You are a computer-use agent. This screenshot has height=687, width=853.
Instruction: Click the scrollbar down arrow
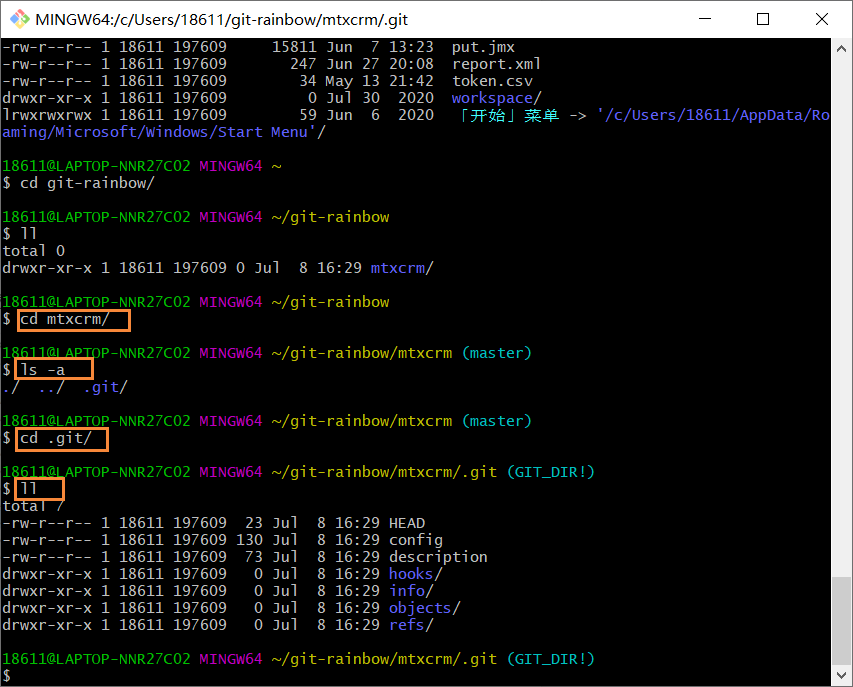841,675
